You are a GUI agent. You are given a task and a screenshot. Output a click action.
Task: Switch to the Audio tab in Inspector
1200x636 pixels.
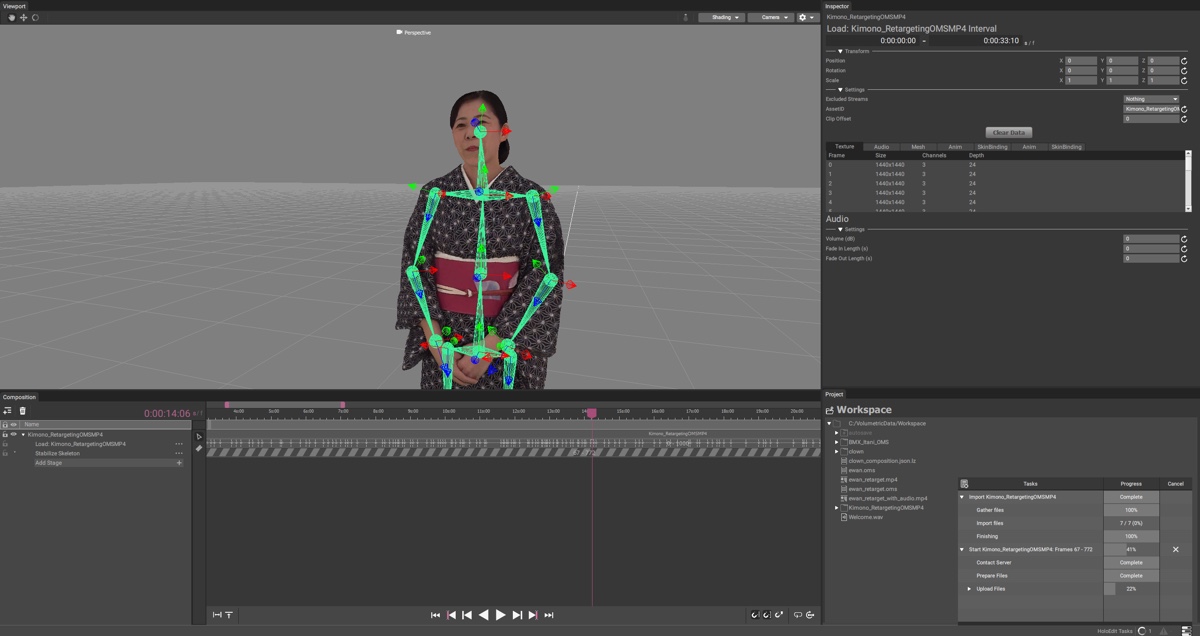[x=881, y=147]
